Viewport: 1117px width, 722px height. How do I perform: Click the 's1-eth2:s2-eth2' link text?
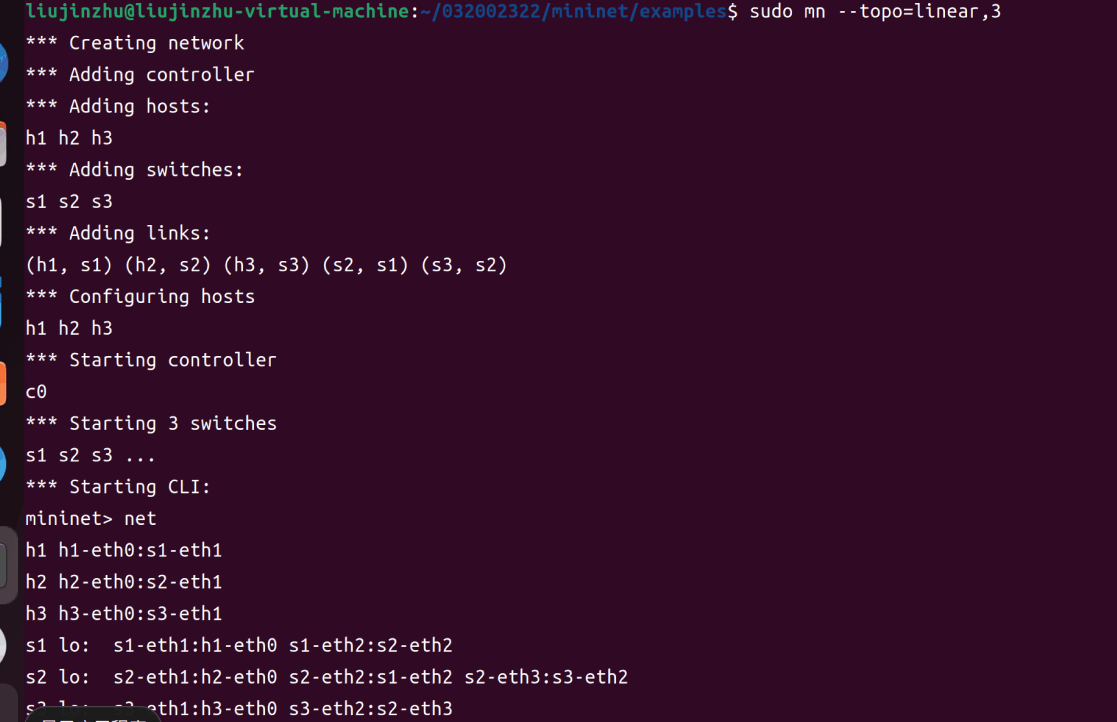coord(370,645)
